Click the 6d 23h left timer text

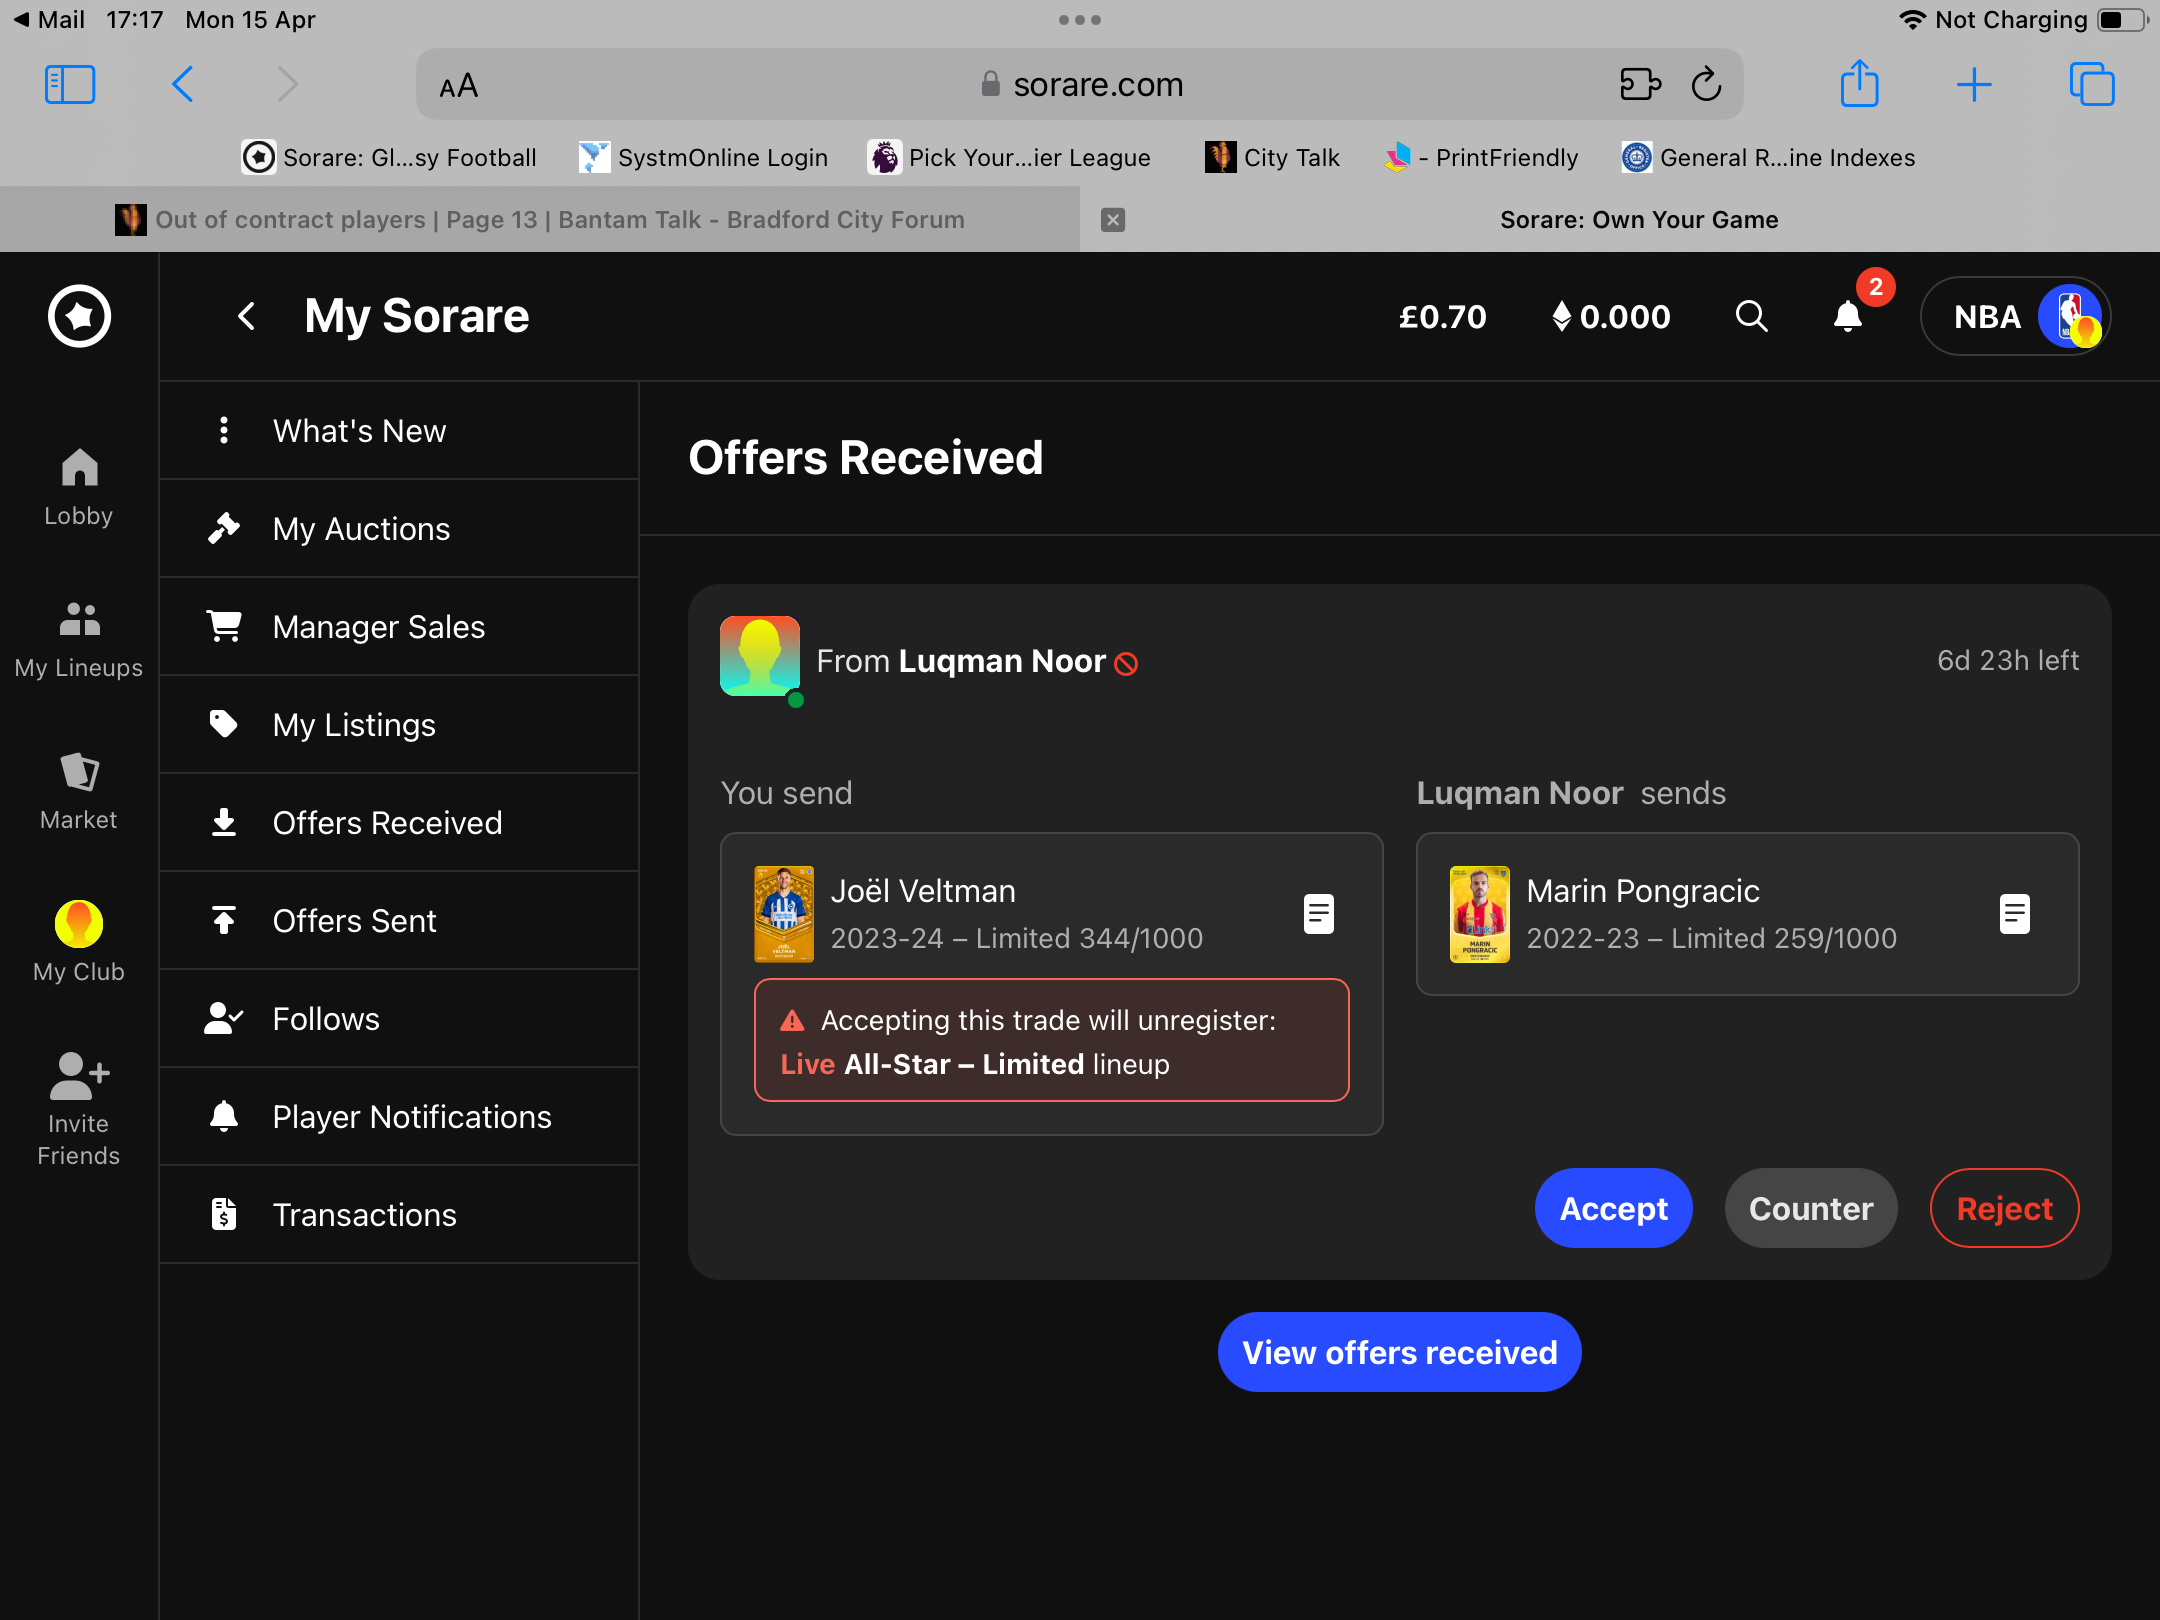pyautogui.click(x=2008, y=661)
